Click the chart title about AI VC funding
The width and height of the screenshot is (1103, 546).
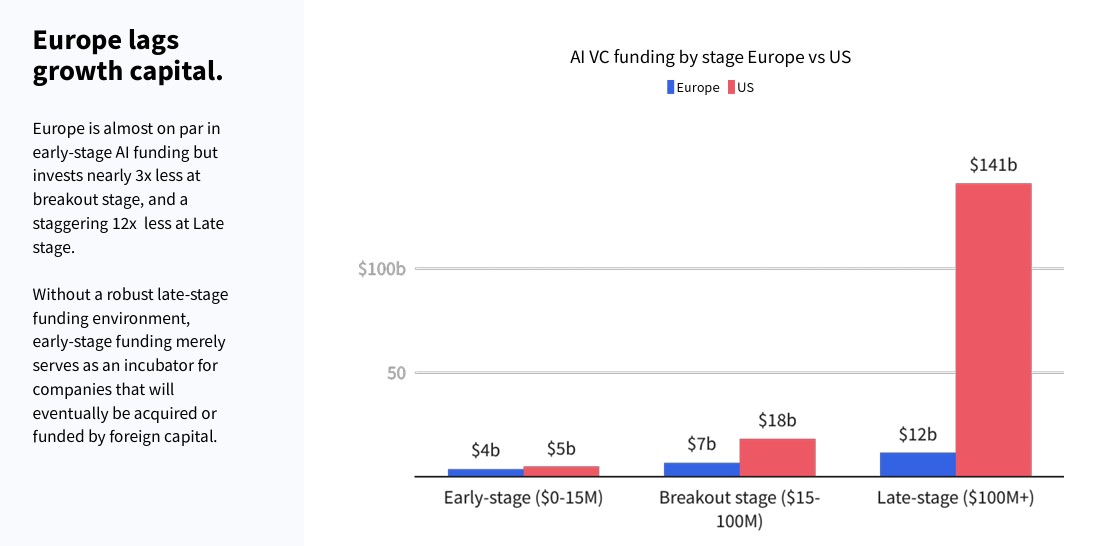click(710, 57)
